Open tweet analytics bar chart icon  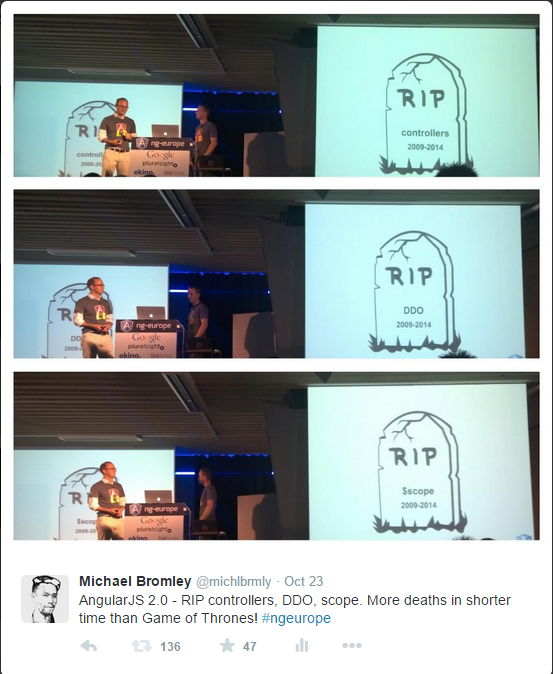[x=302, y=645]
